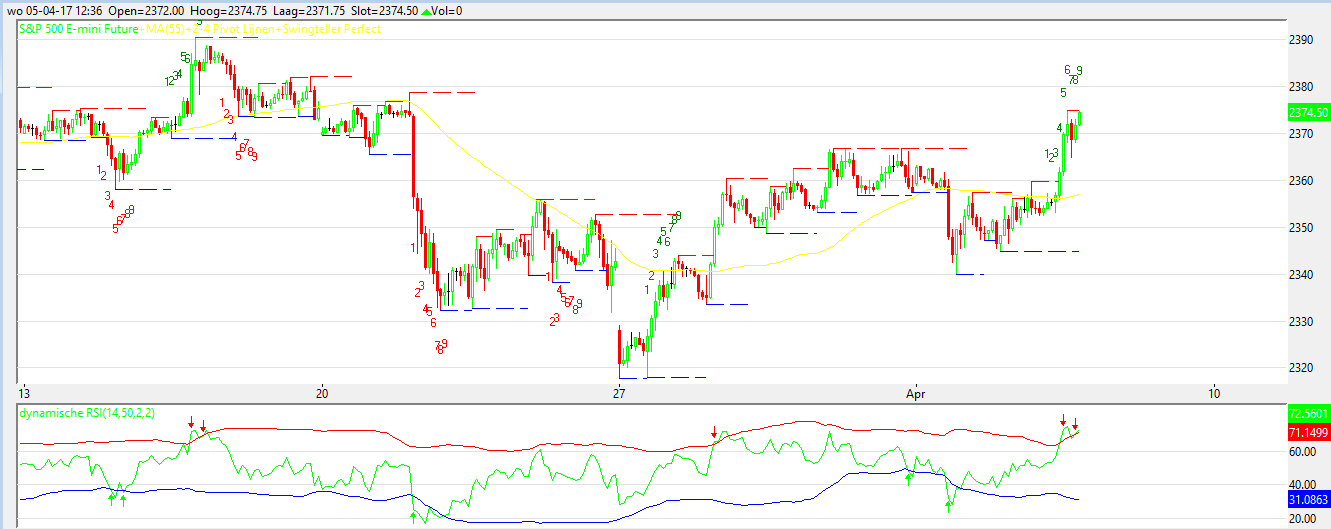Click the 40.00 RSI scale label
The image size is (1331, 529).
[1302, 485]
